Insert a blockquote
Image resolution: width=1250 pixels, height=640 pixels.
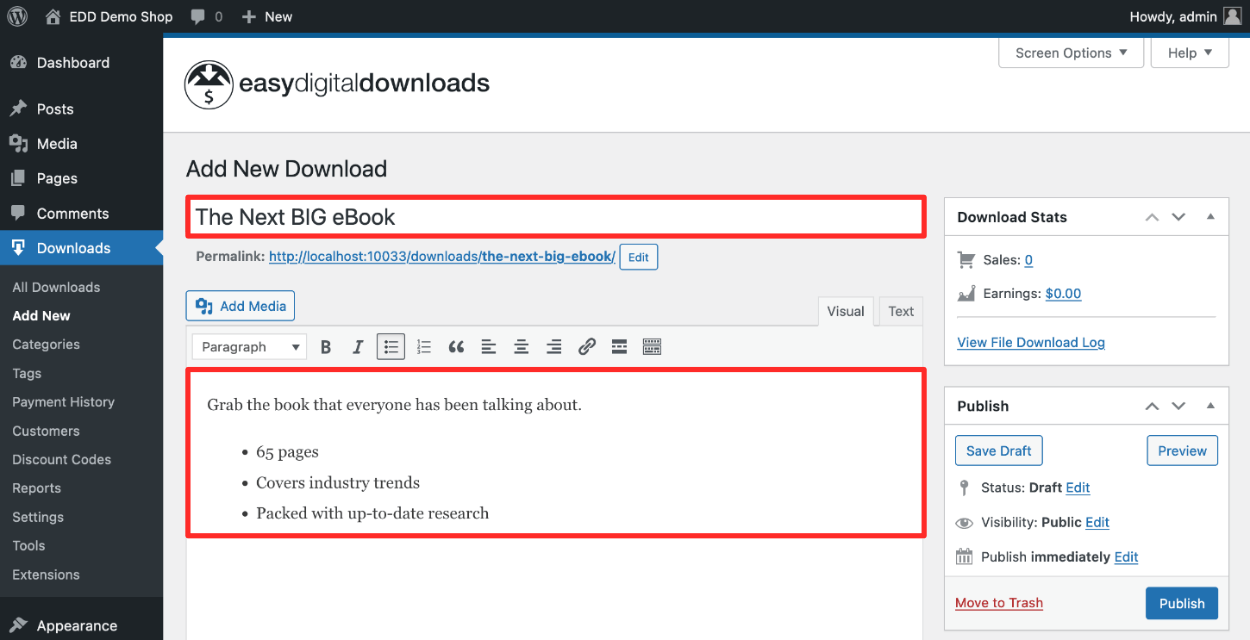456,347
